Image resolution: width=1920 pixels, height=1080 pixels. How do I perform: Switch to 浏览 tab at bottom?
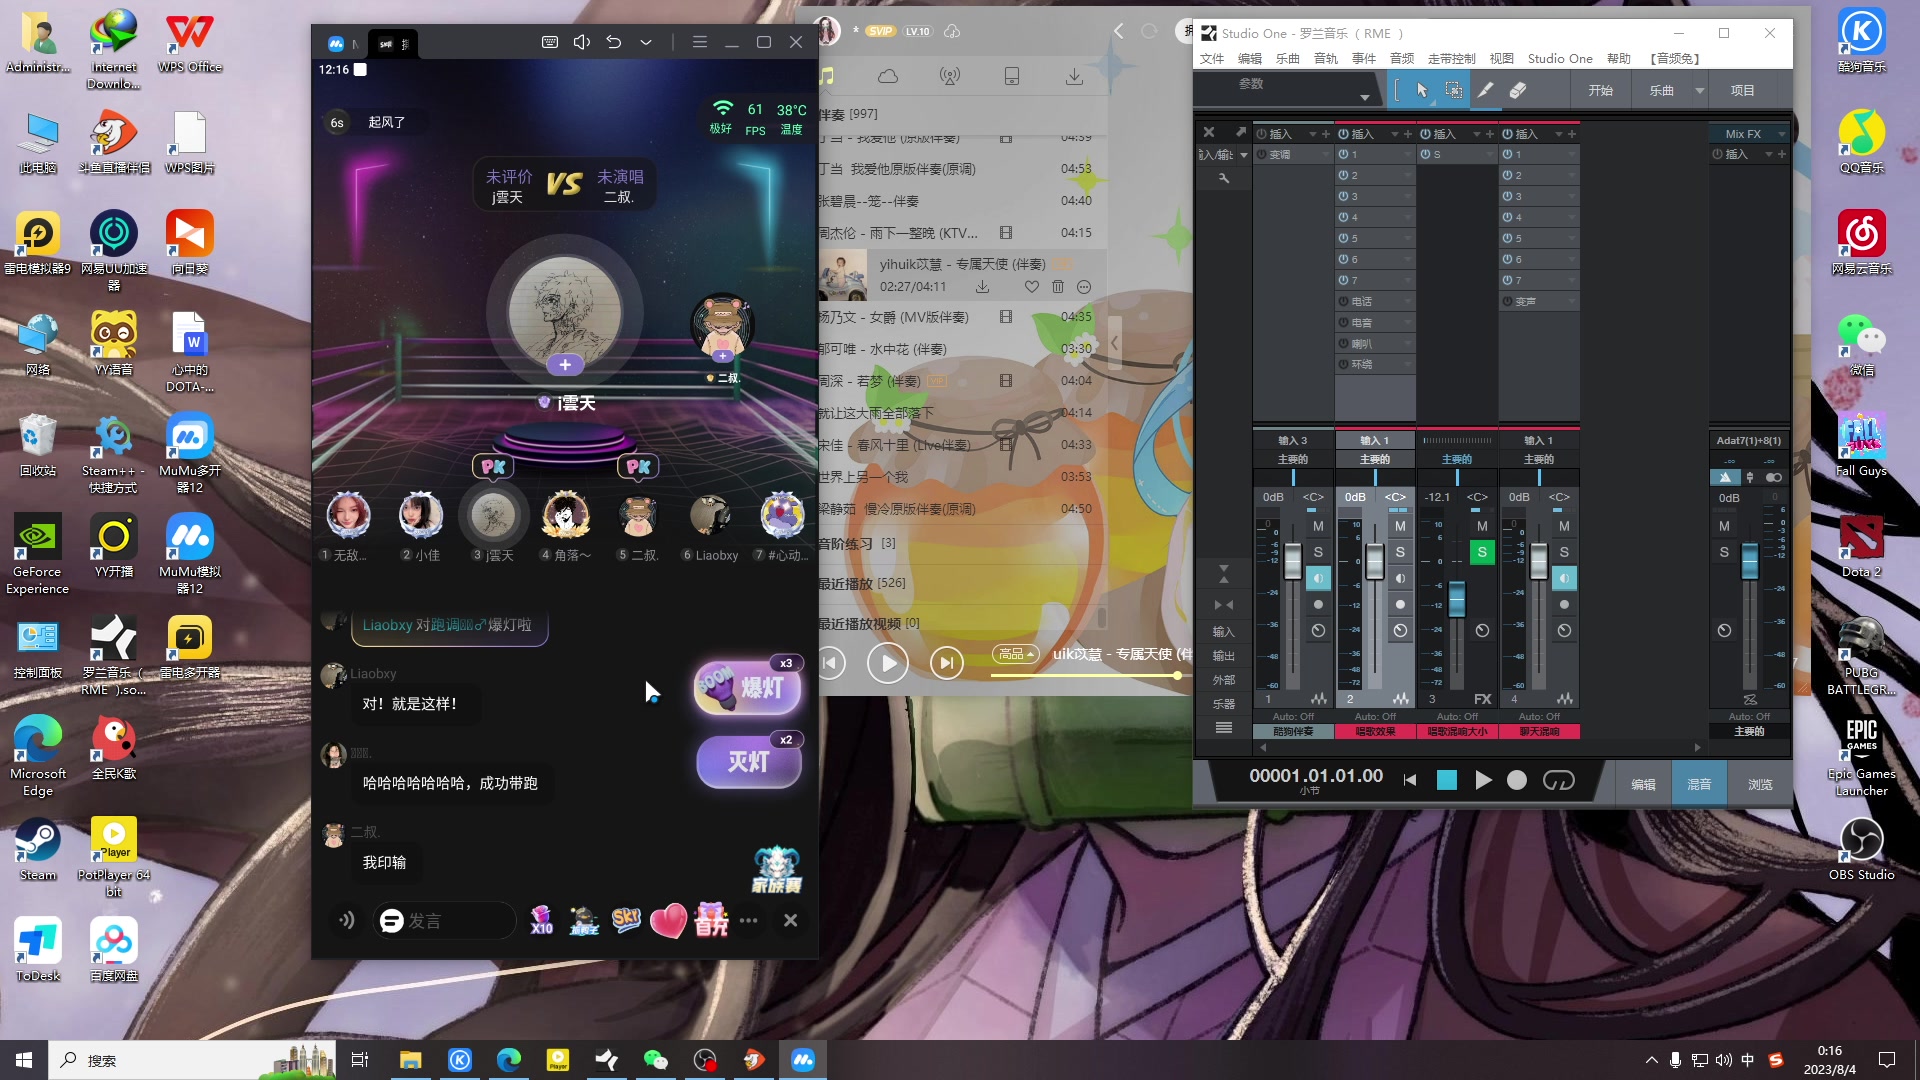(1760, 785)
